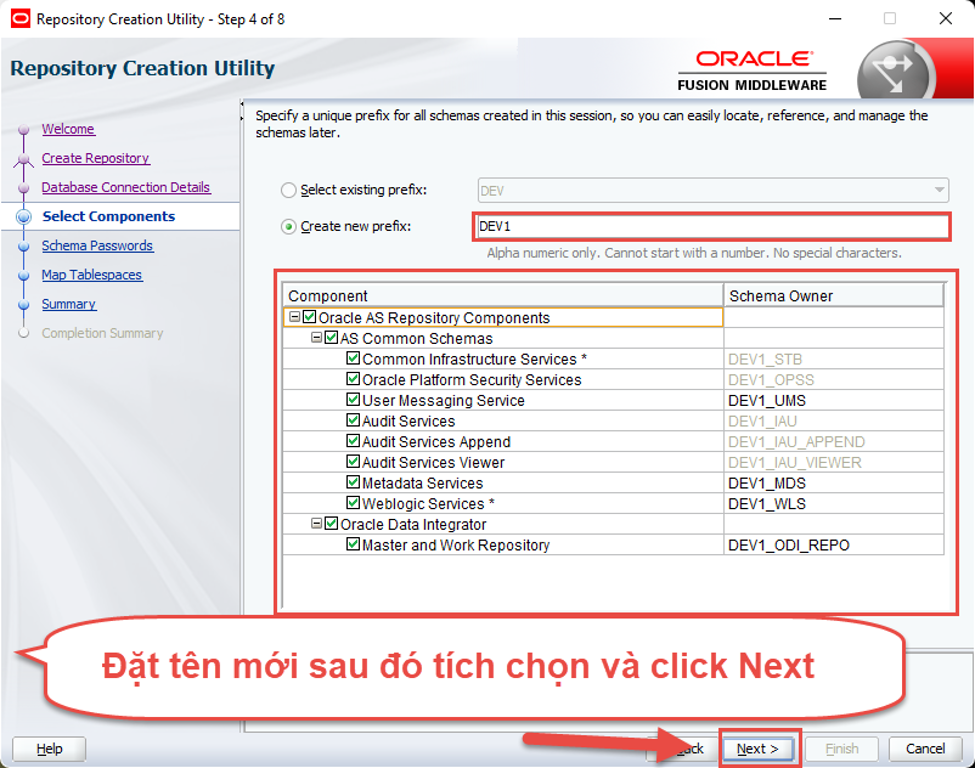This screenshot has width=977, height=768.
Task: Click the Create Repository step node icon
Action: [x=26, y=157]
